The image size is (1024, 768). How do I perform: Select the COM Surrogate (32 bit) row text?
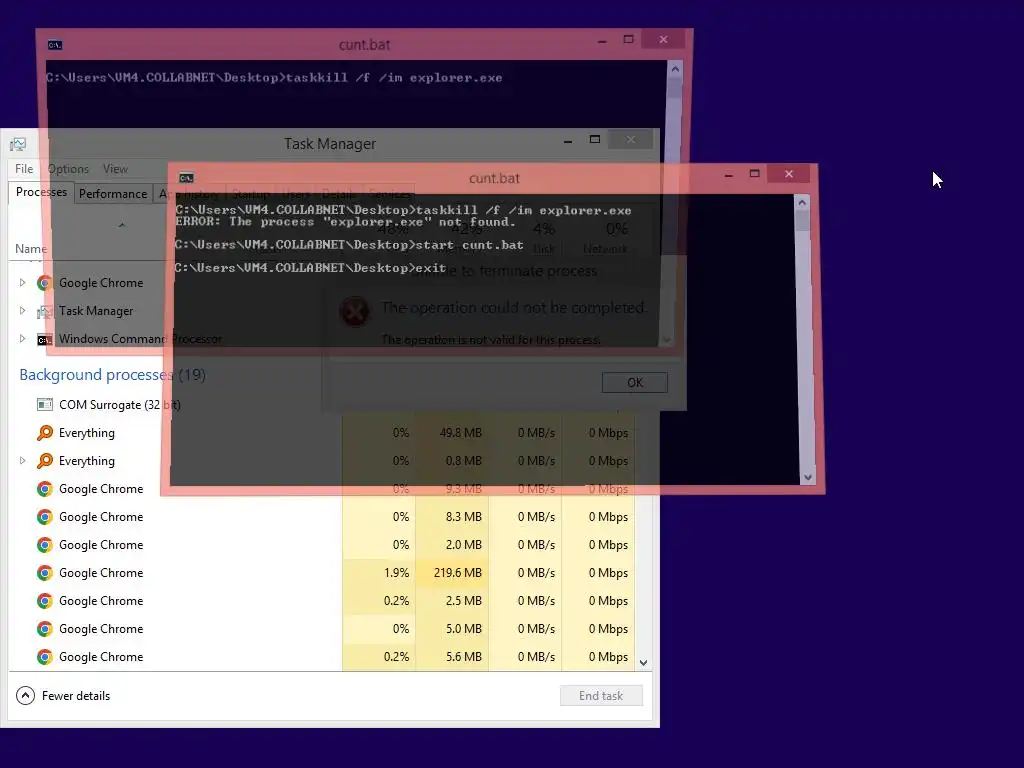coord(120,405)
